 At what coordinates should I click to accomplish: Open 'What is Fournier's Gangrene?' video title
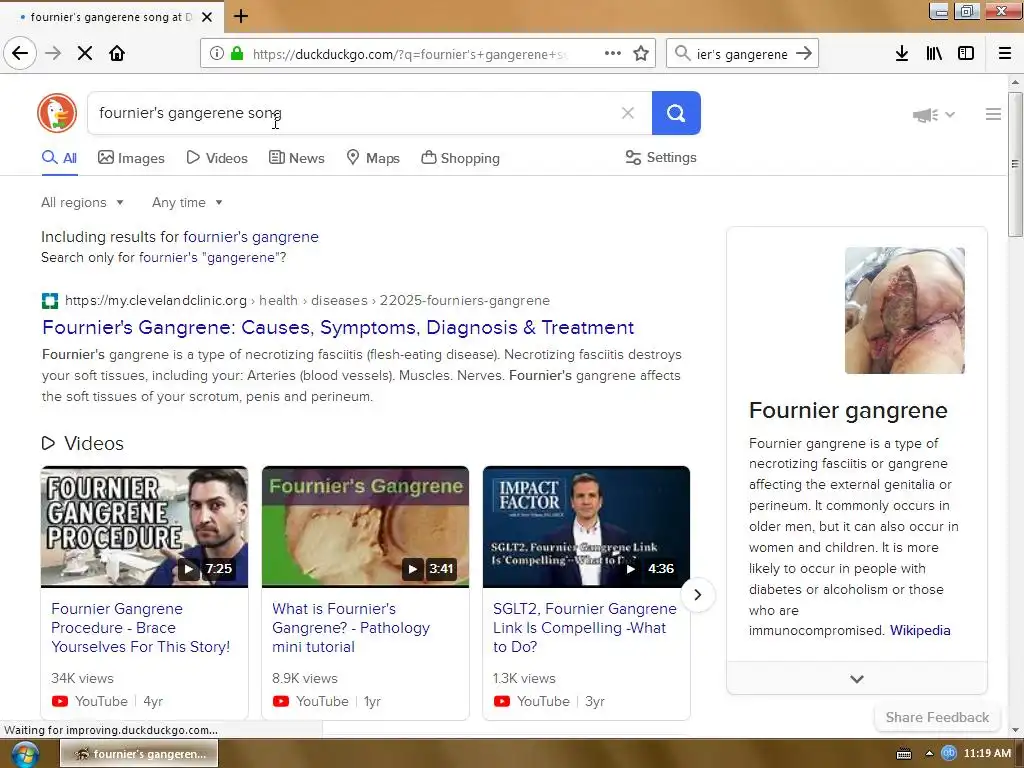pyautogui.click(x=351, y=628)
